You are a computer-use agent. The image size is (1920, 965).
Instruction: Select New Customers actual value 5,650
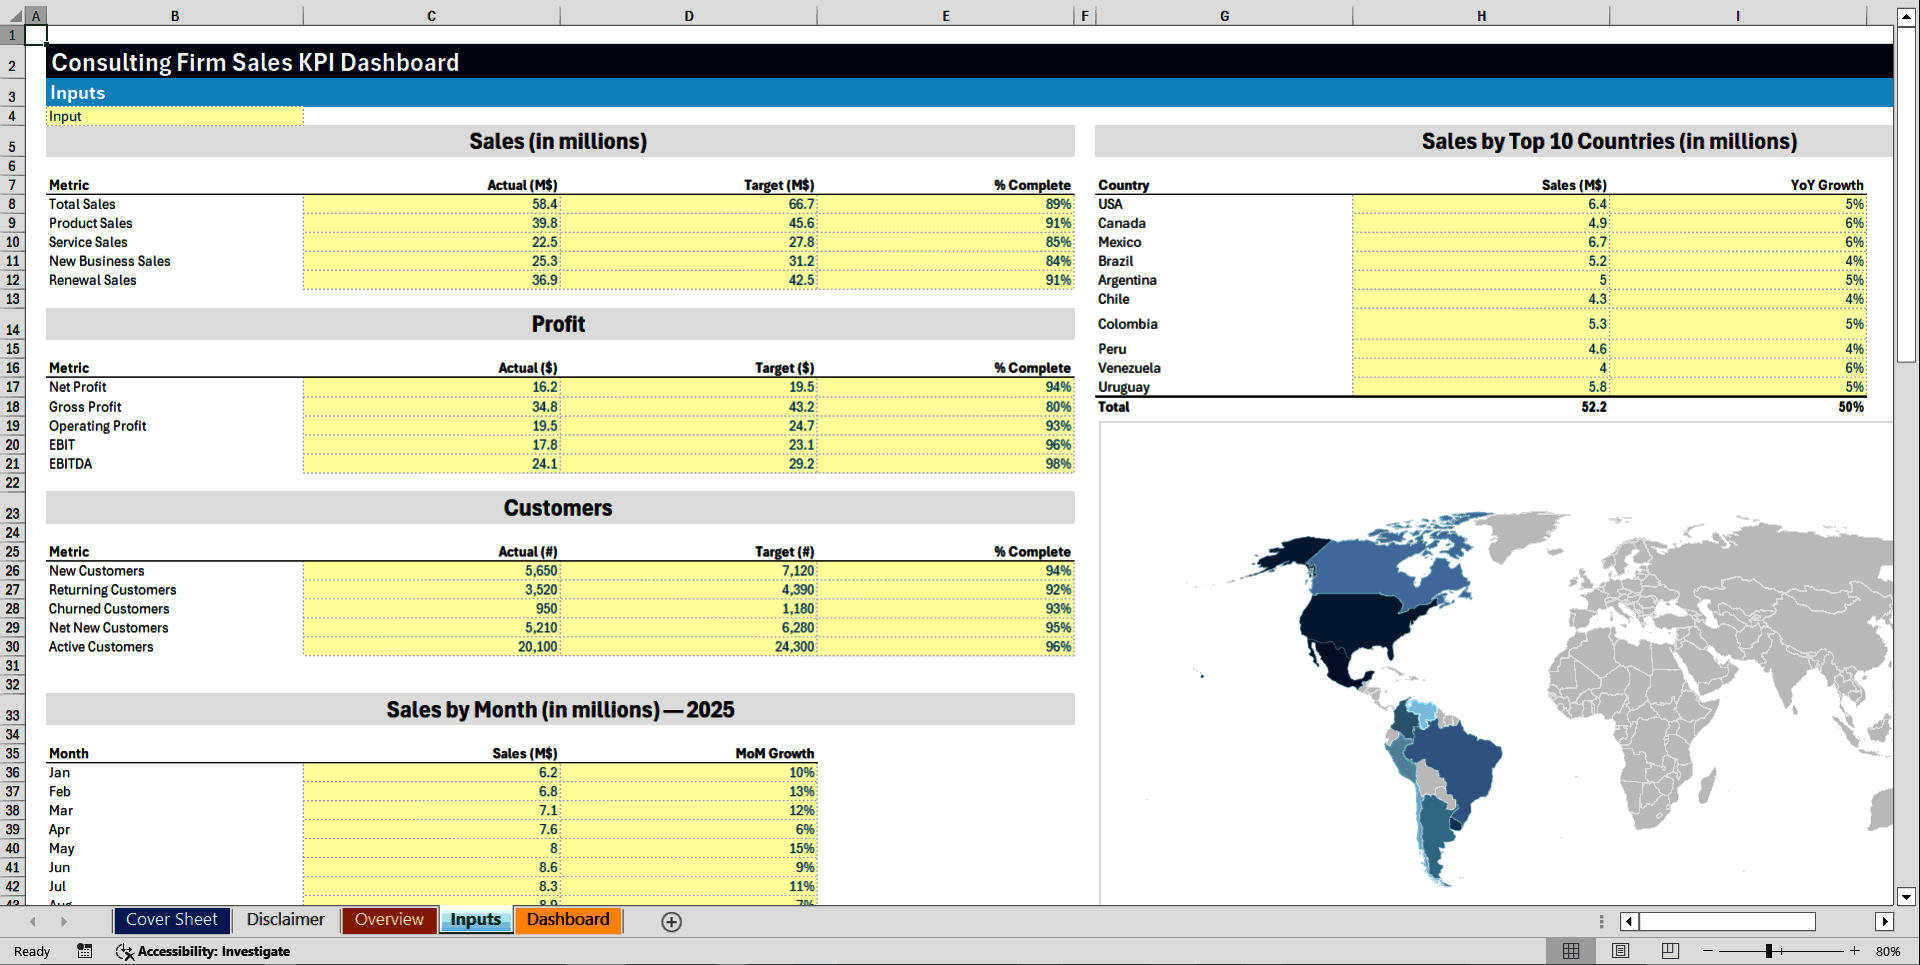[x=432, y=571]
